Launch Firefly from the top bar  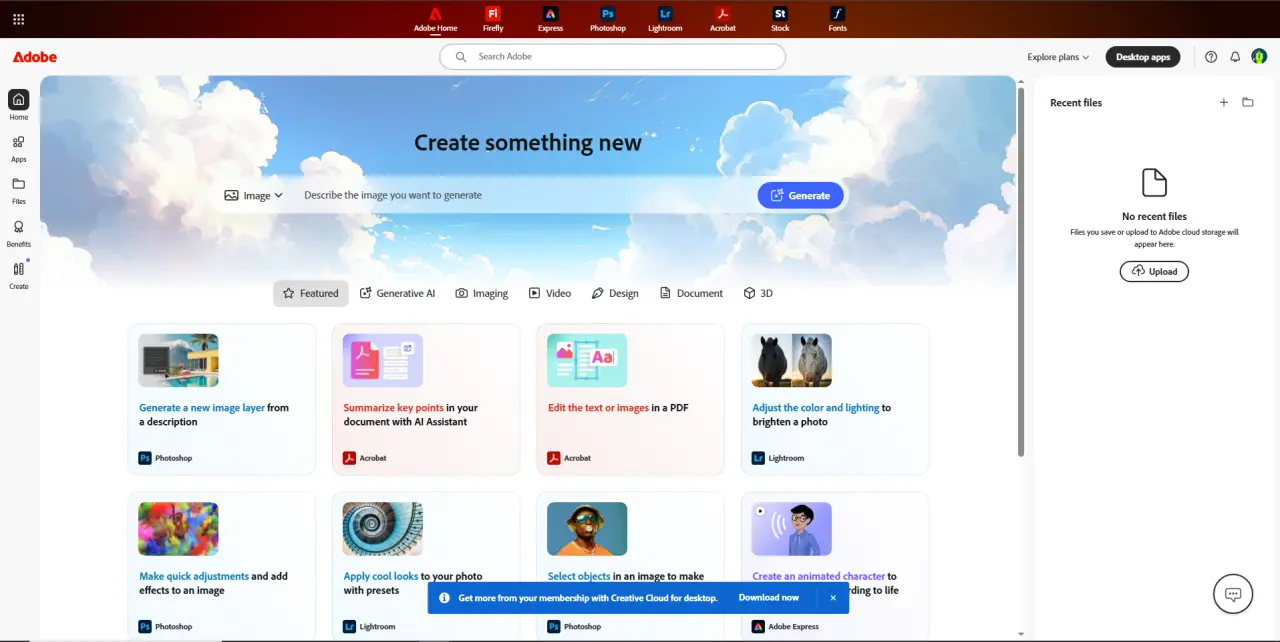click(493, 19)
